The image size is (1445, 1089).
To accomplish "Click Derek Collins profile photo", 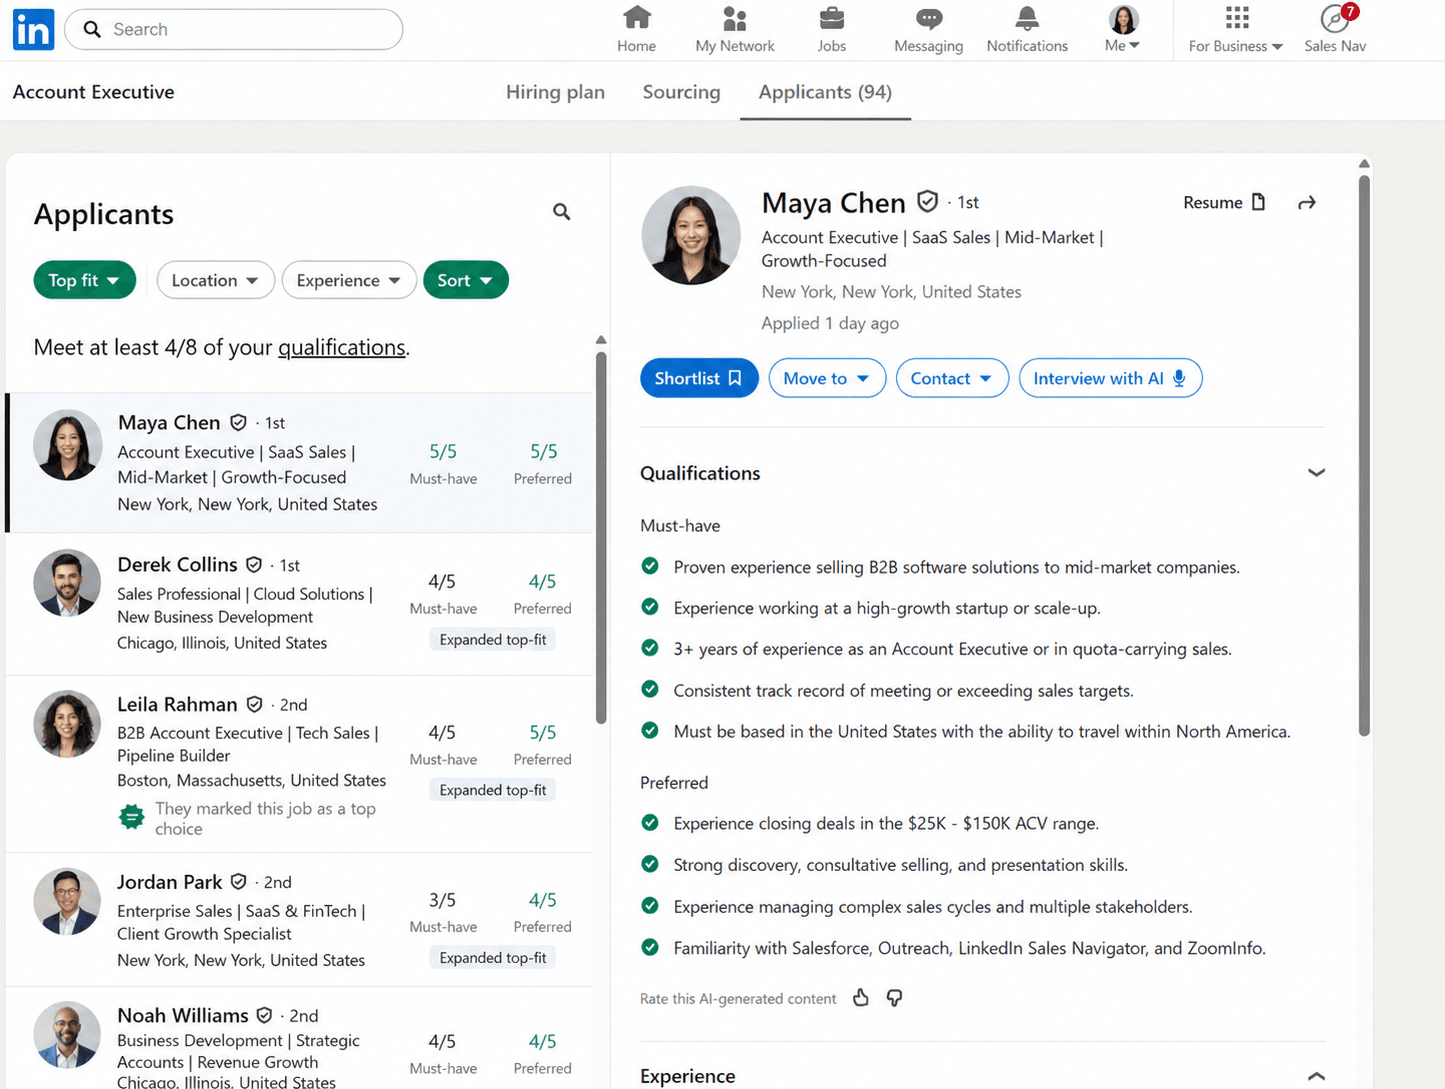I will 67,583.
